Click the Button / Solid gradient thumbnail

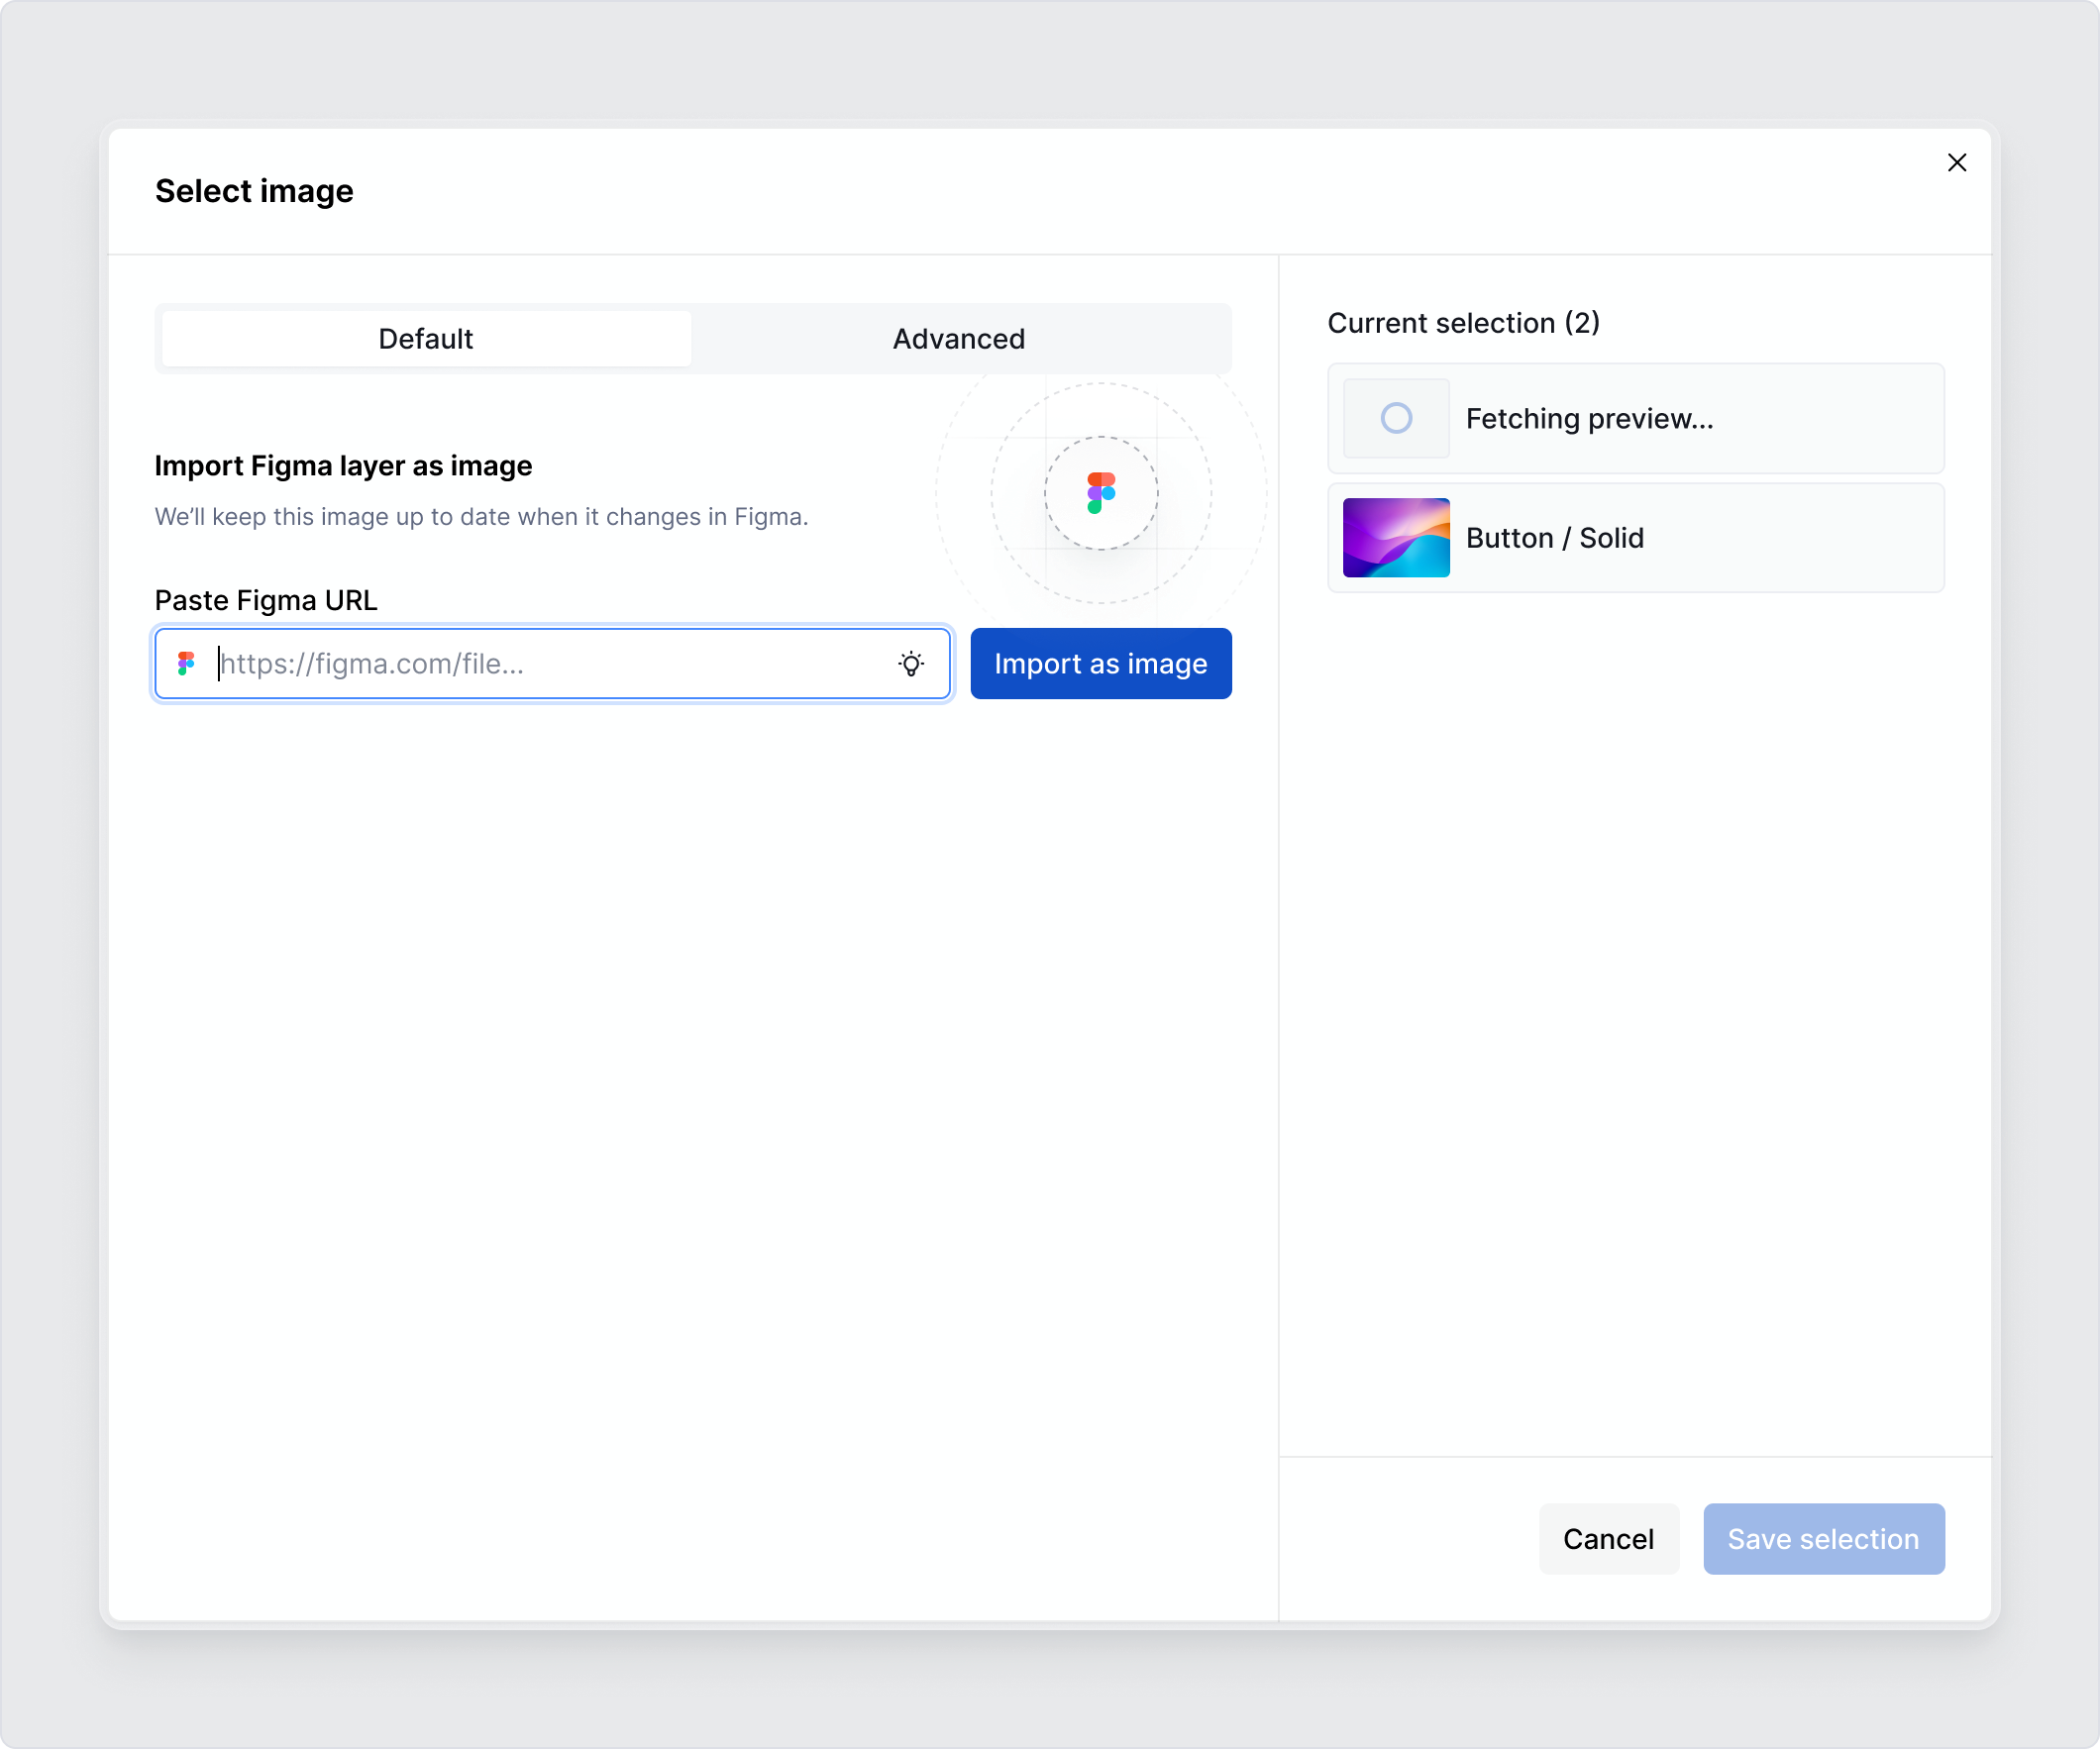click(x=1395, y=537)
